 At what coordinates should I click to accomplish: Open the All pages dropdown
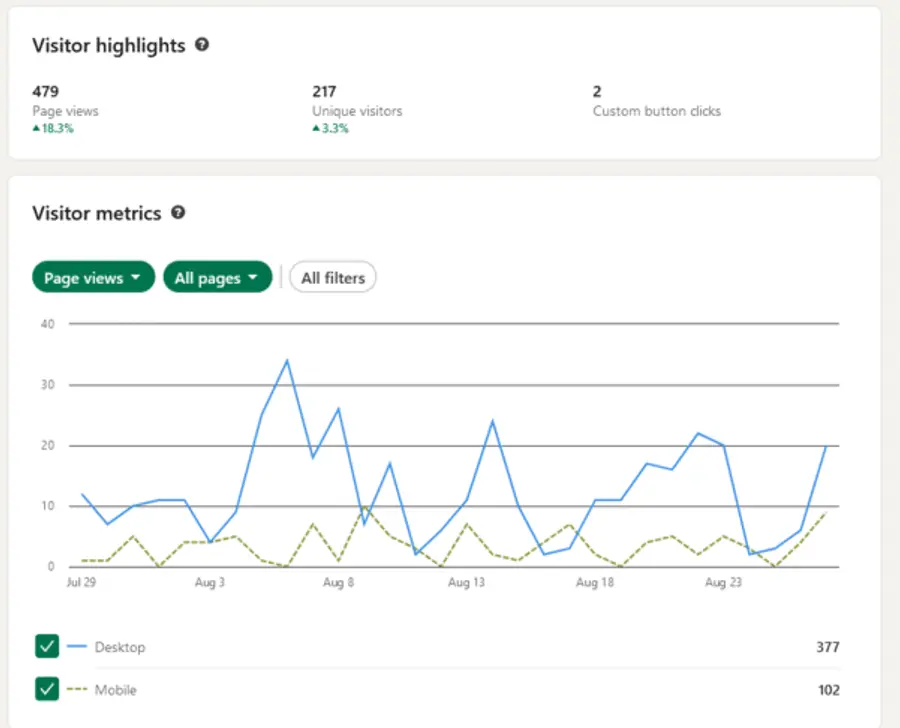coord(217,277)
